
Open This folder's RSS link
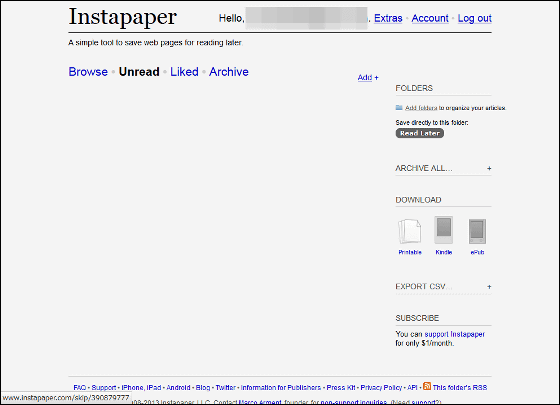[x=460, y=388]
